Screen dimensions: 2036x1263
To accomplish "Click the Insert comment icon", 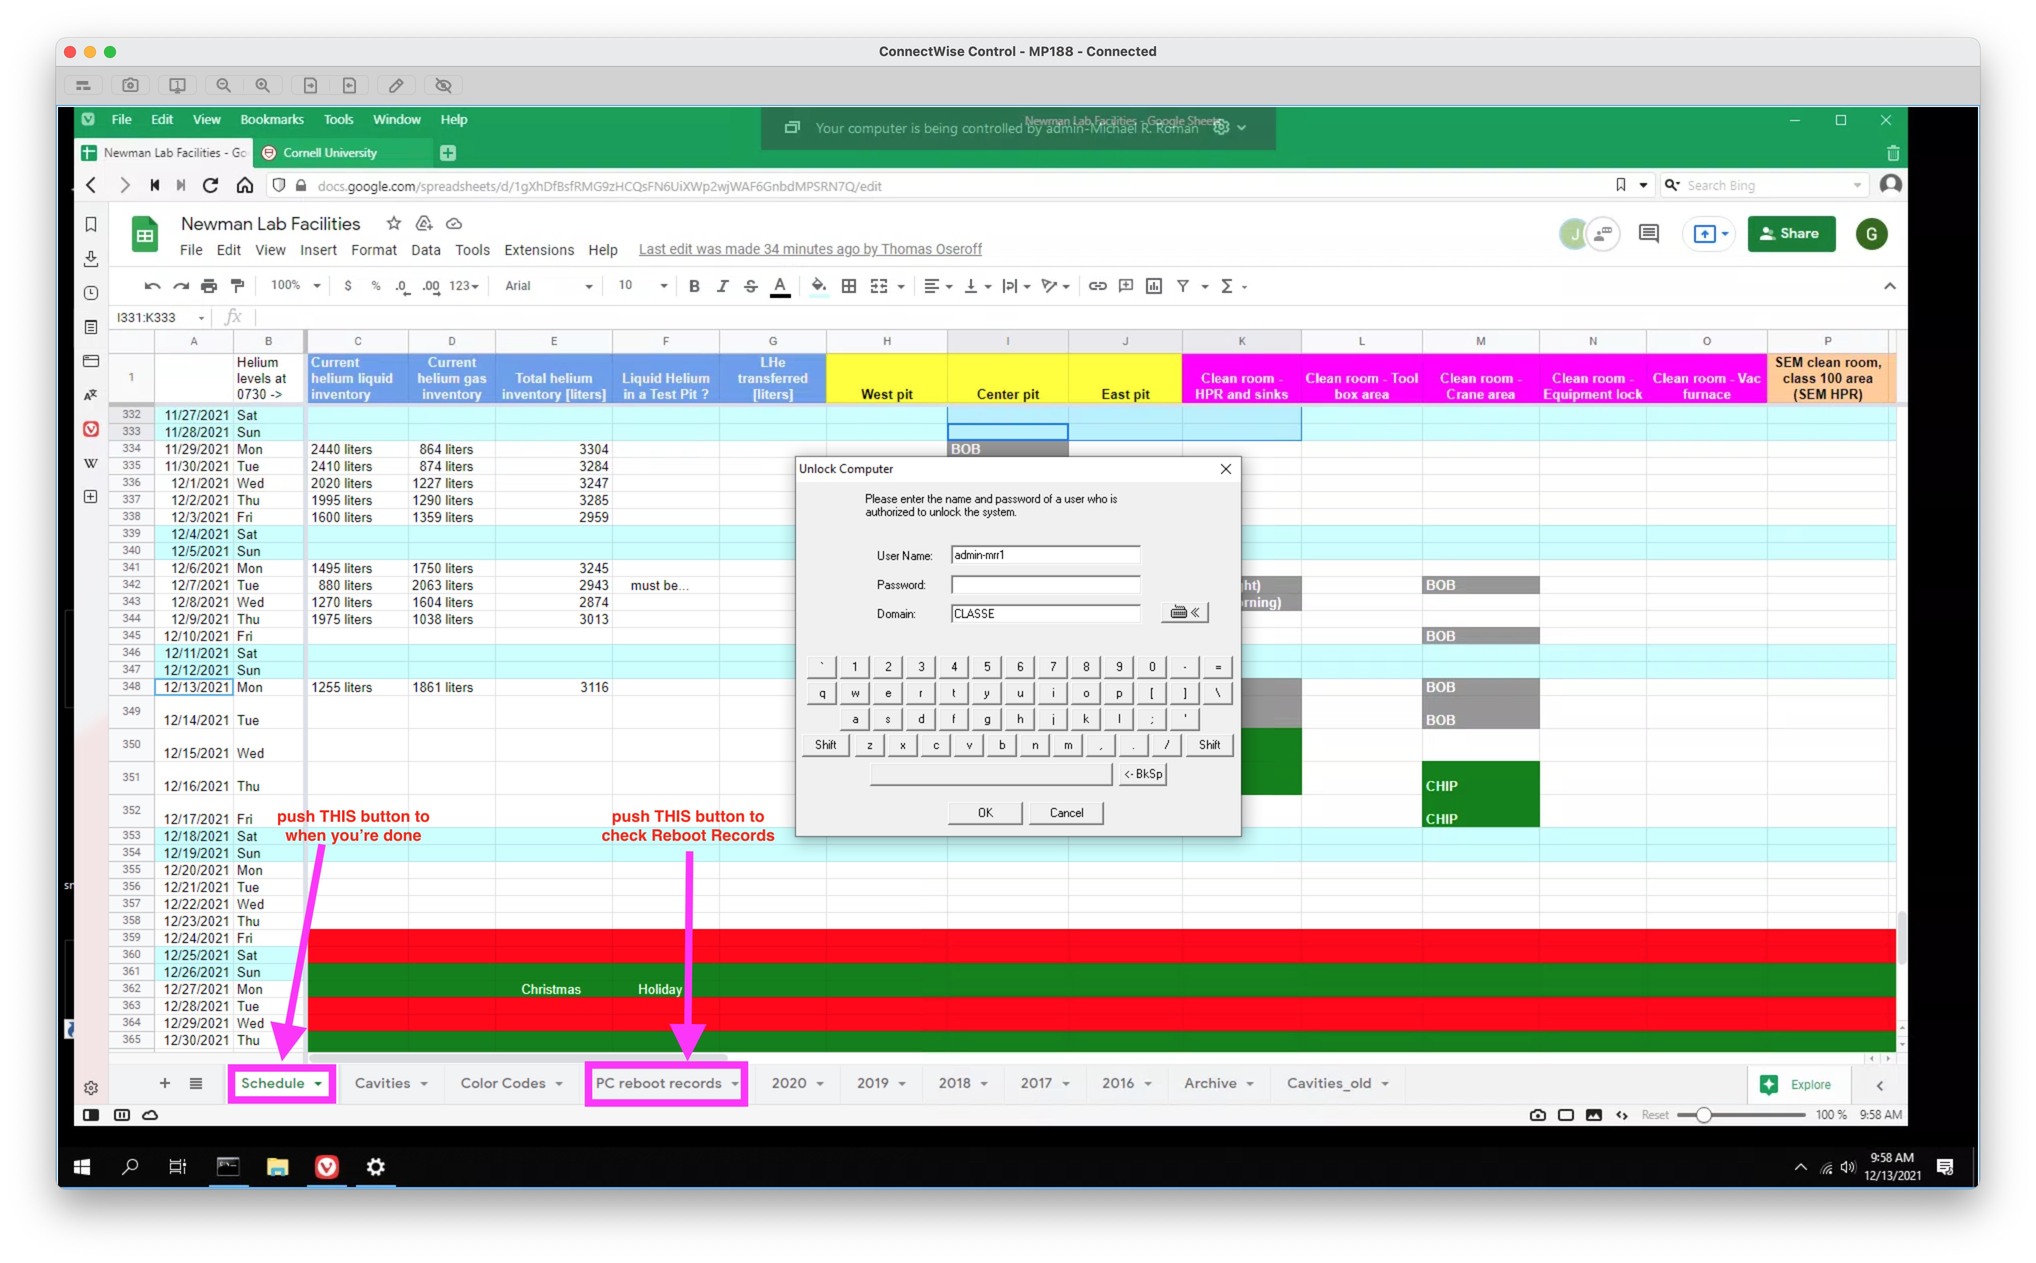I will 1126,286.
